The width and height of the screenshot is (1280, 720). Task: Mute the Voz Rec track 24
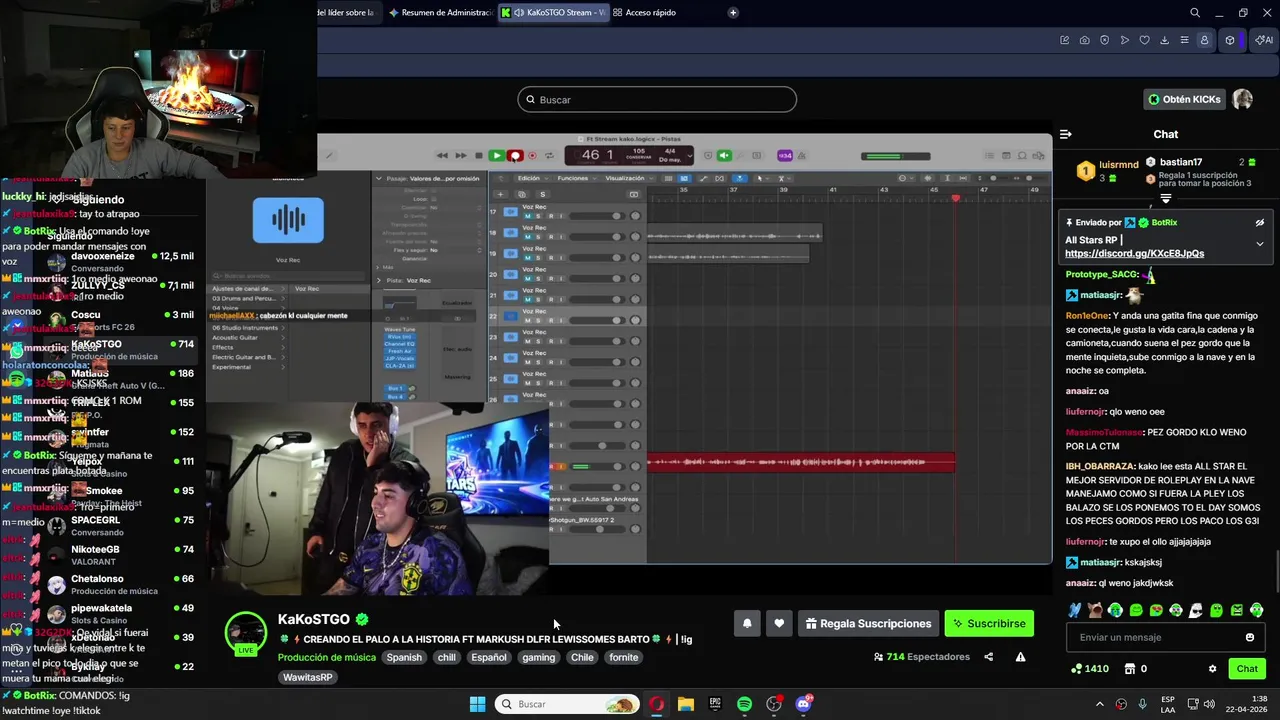click(527, 362)
